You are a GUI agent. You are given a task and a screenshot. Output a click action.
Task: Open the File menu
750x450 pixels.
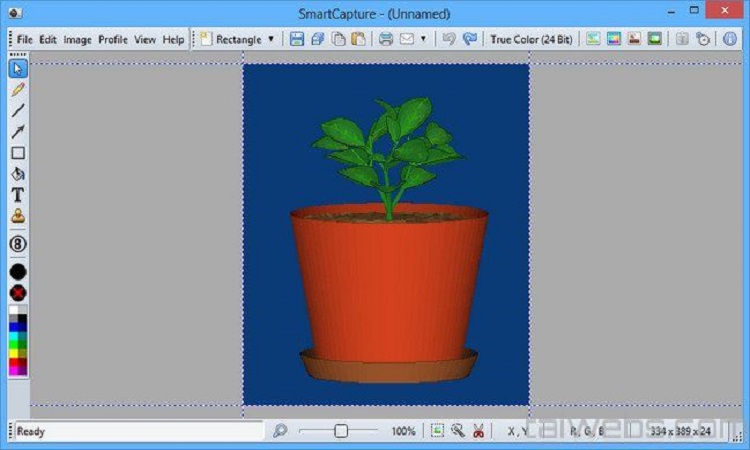click(25, 40)
